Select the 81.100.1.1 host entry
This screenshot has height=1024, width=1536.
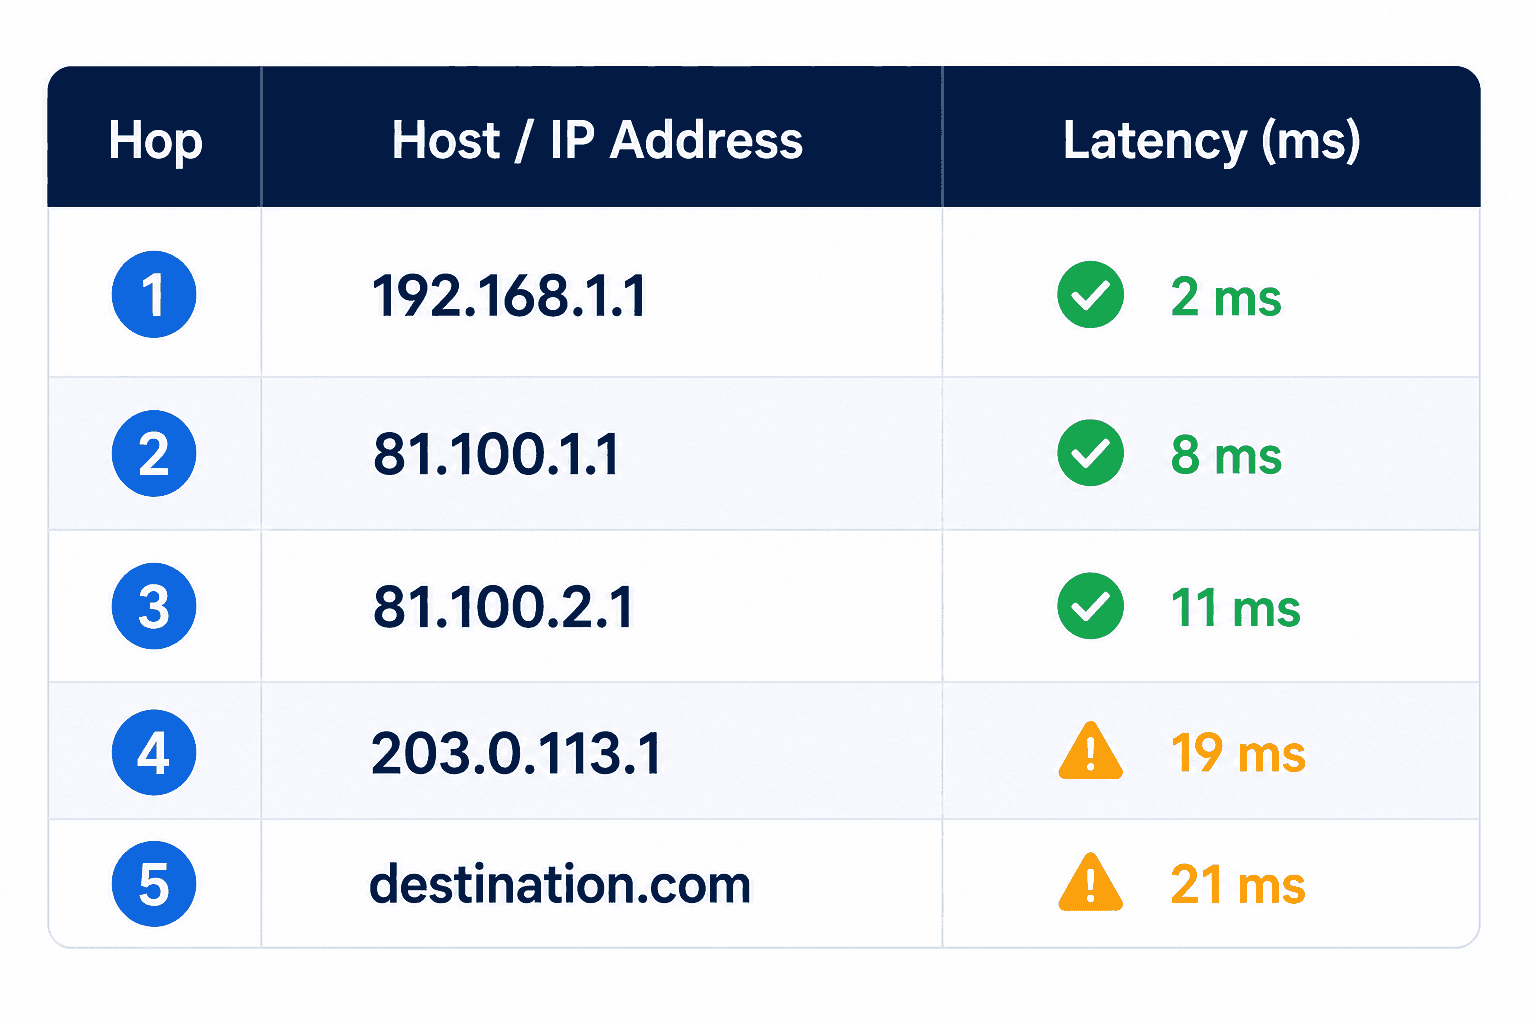coord(496,455)
